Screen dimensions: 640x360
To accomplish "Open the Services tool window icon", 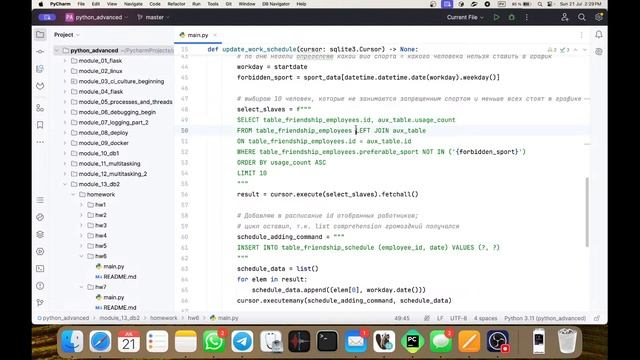I will pyautogui.click(x=40, y=251).
